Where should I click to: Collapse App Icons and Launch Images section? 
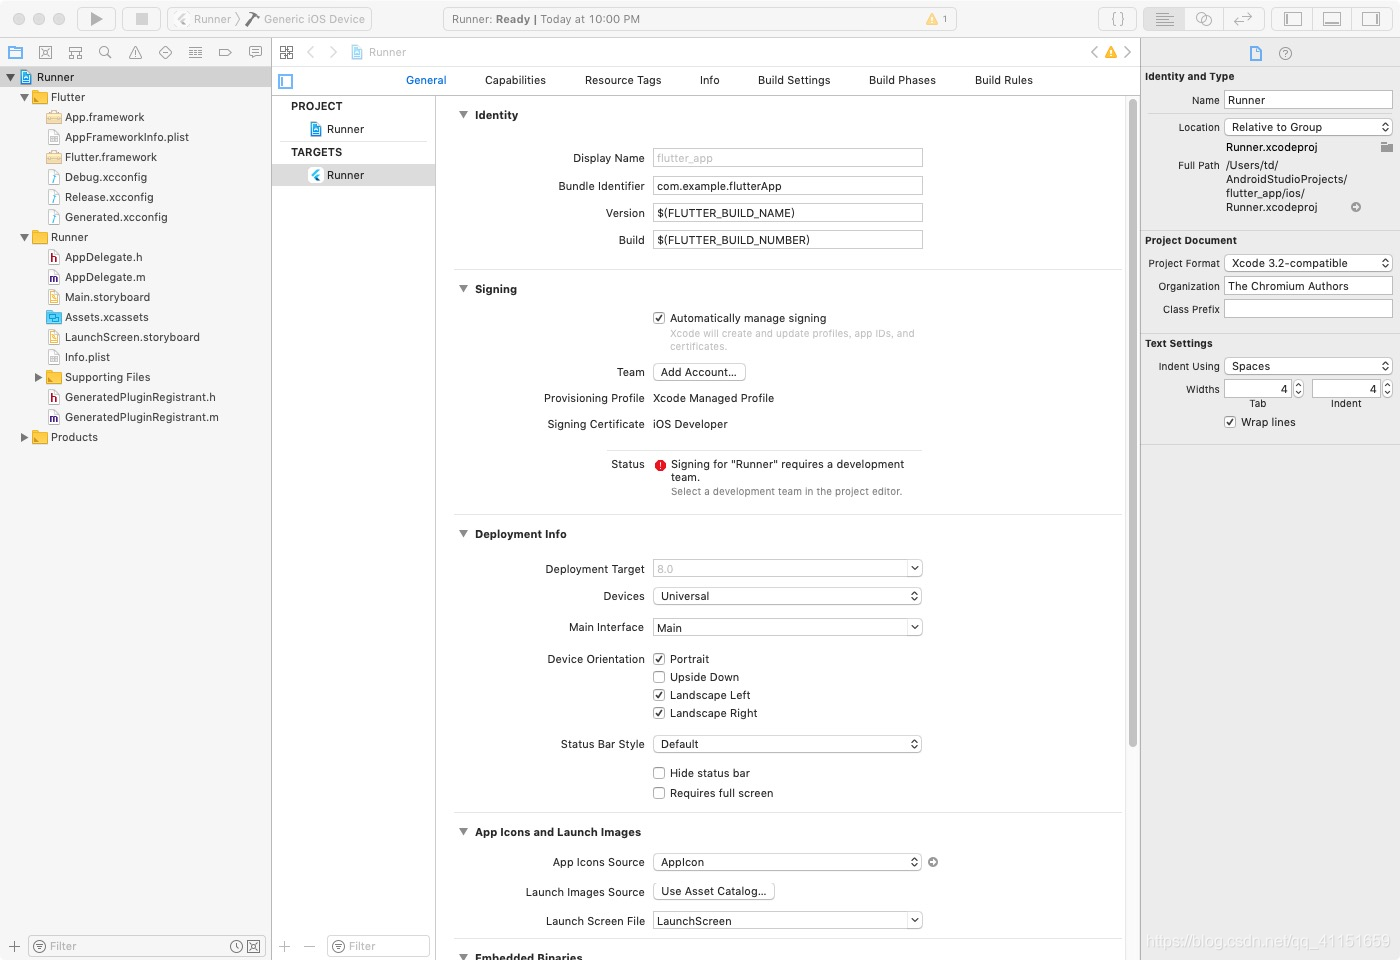(463, 832)
